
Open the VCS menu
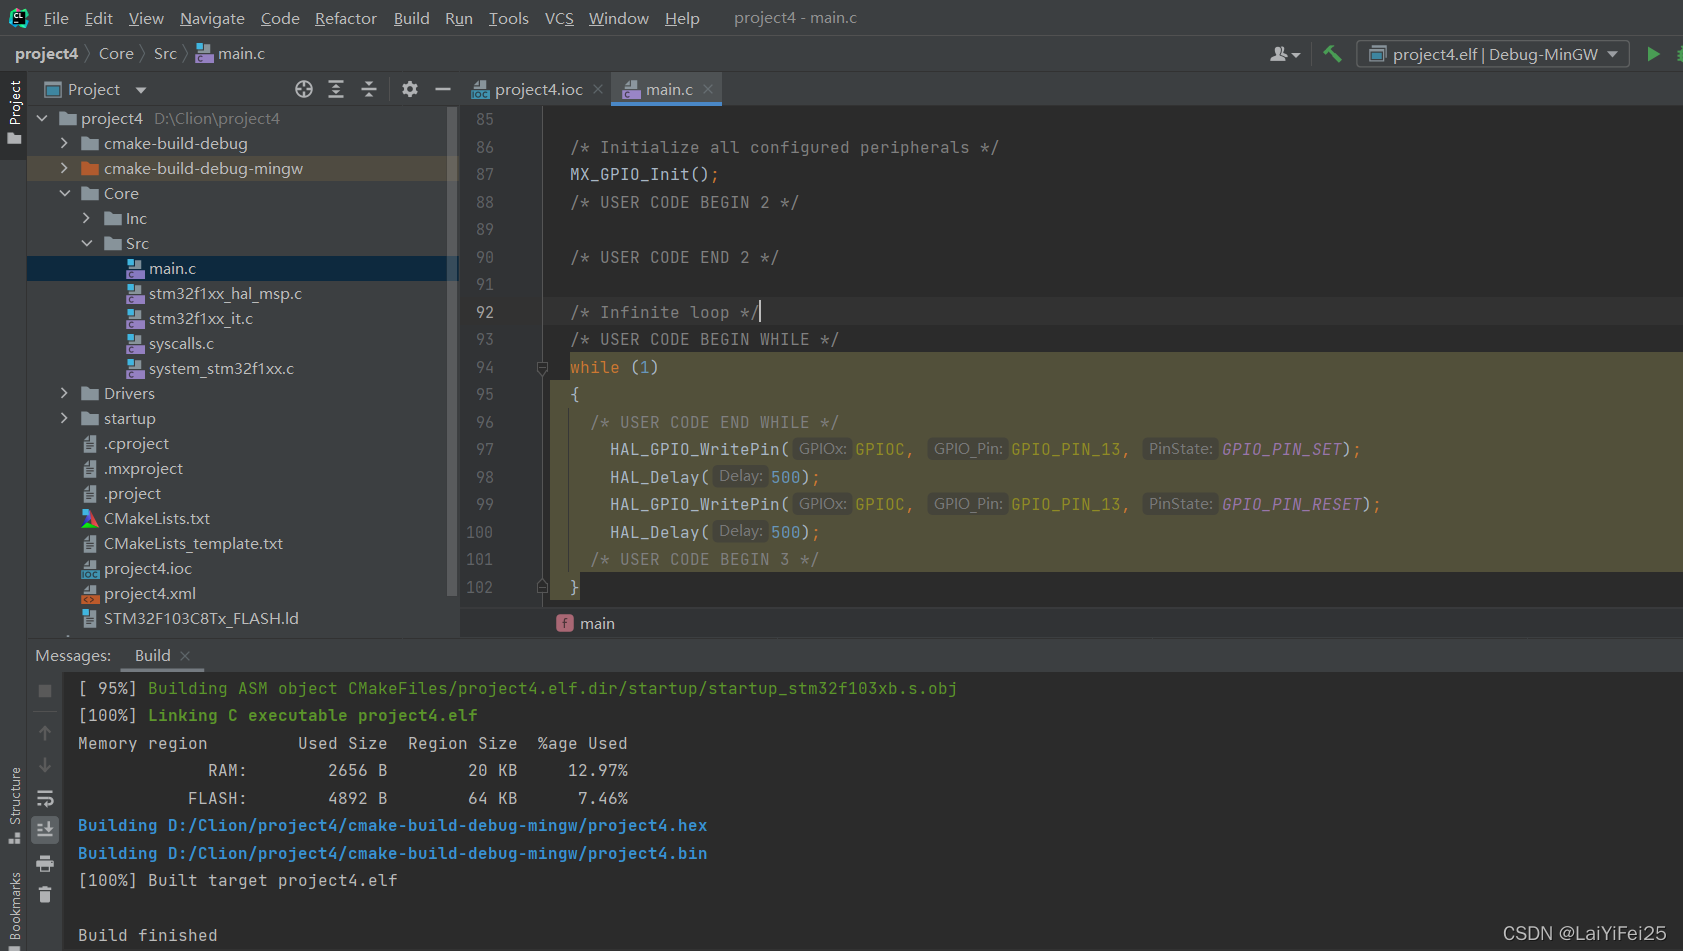[559, 18]
